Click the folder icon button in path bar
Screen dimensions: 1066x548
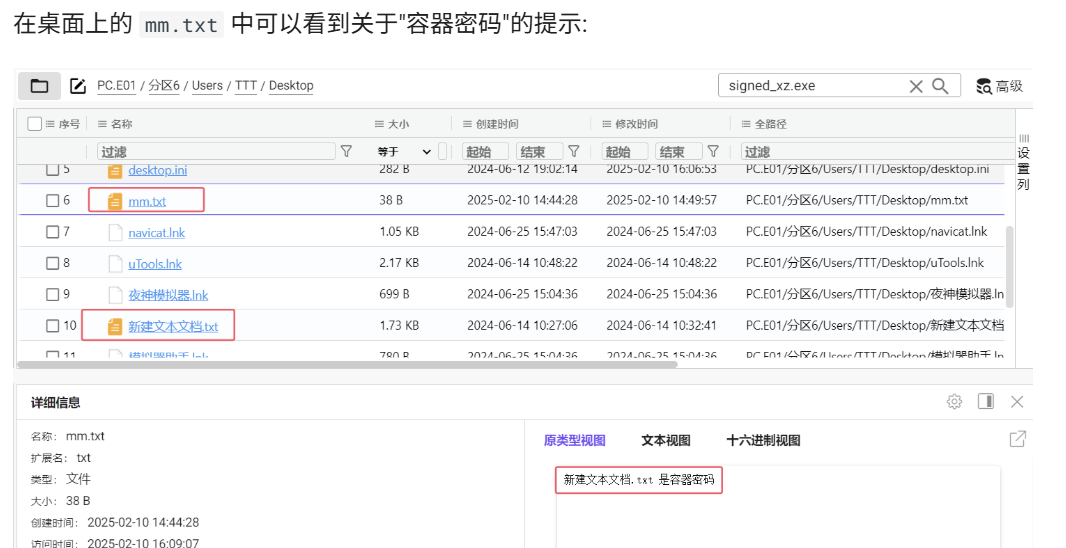pos(39,86)
